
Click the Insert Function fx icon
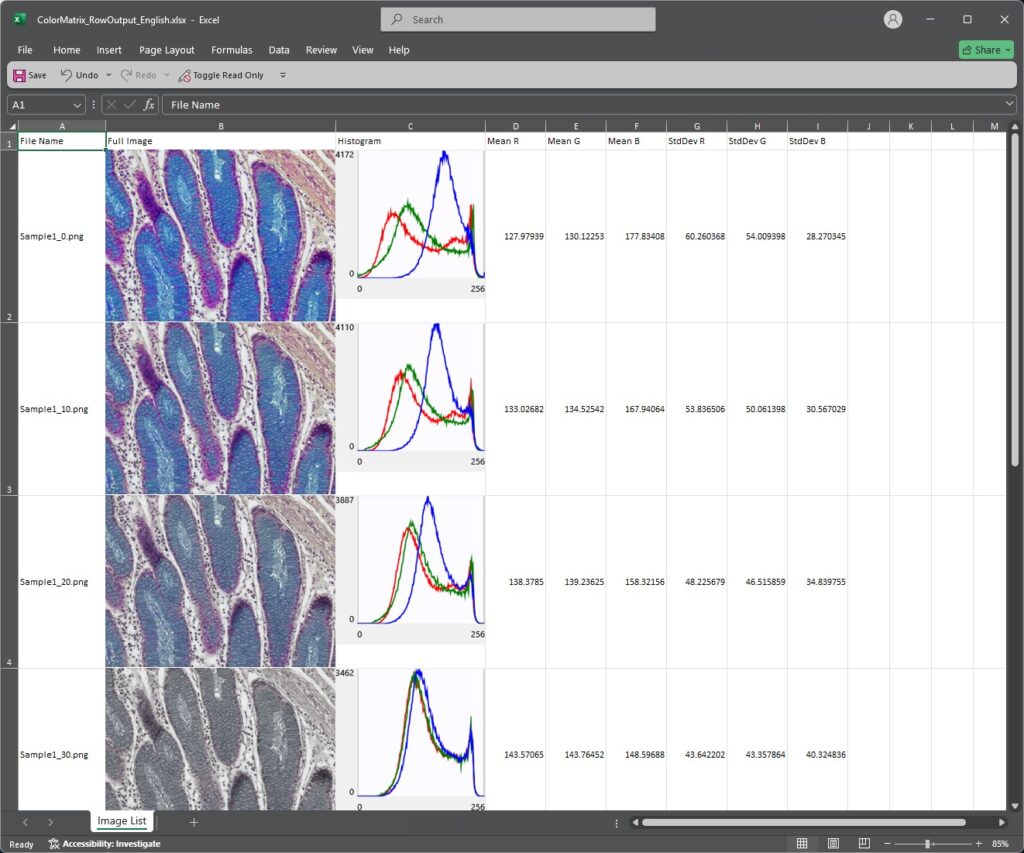(149, 104)
